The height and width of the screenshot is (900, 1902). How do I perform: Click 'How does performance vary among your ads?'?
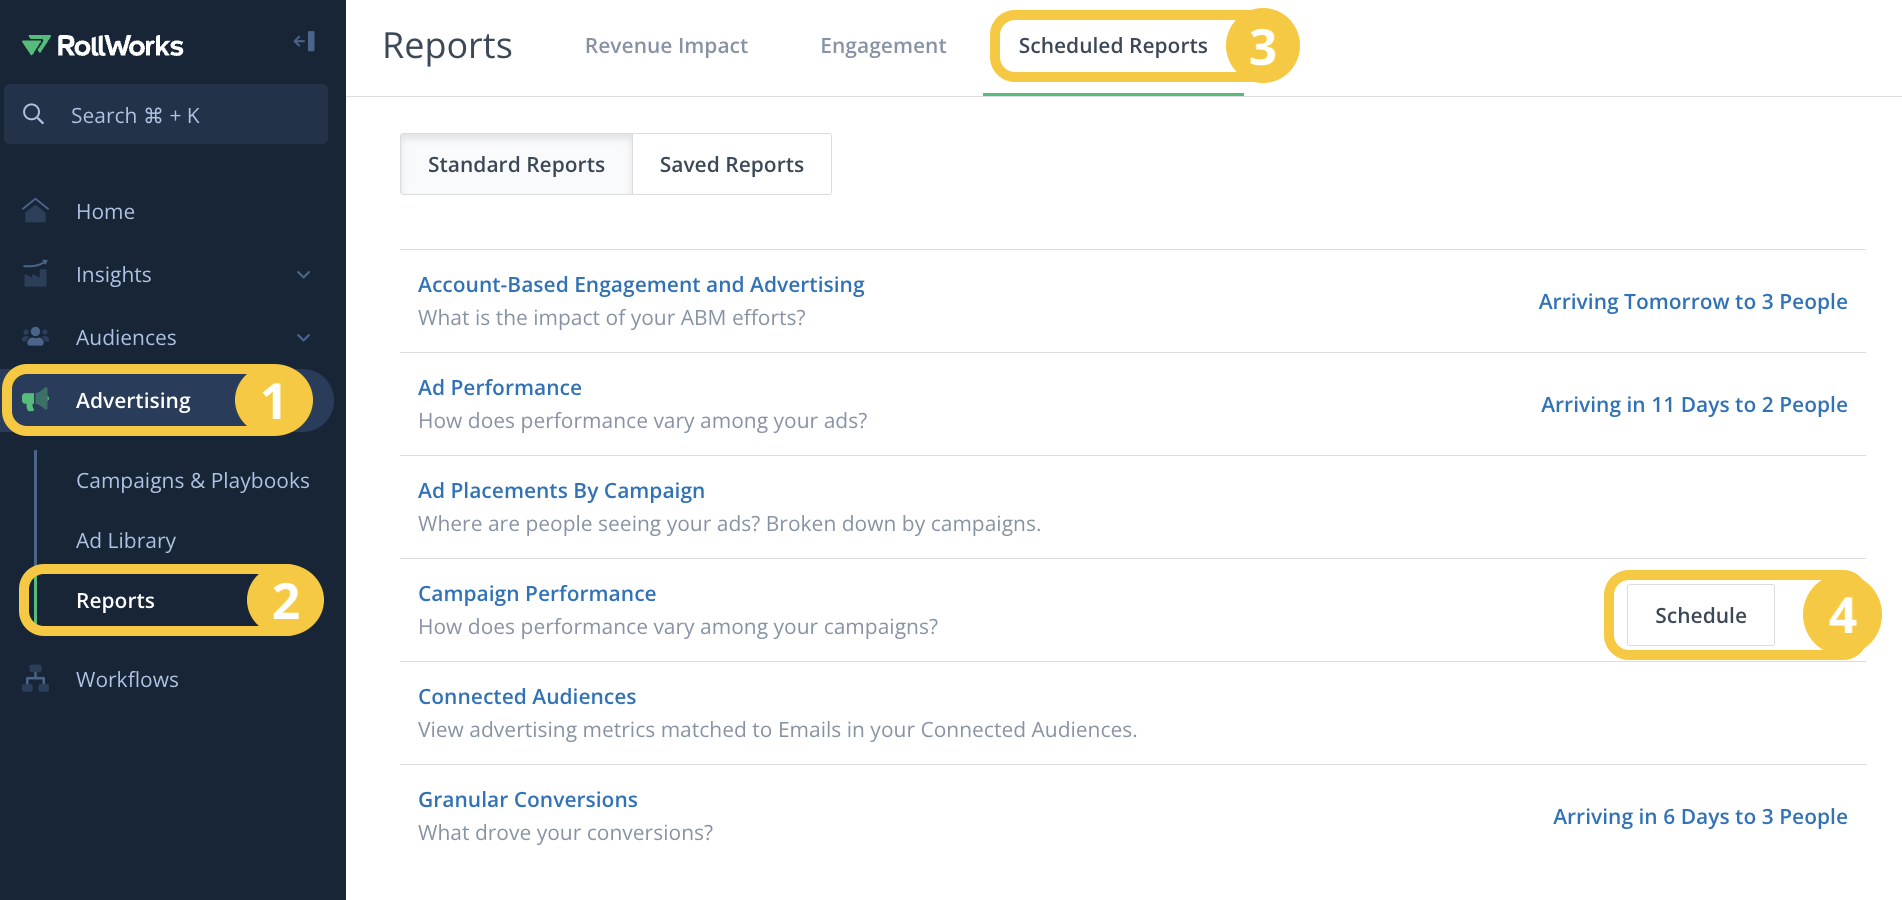(643, 421)
